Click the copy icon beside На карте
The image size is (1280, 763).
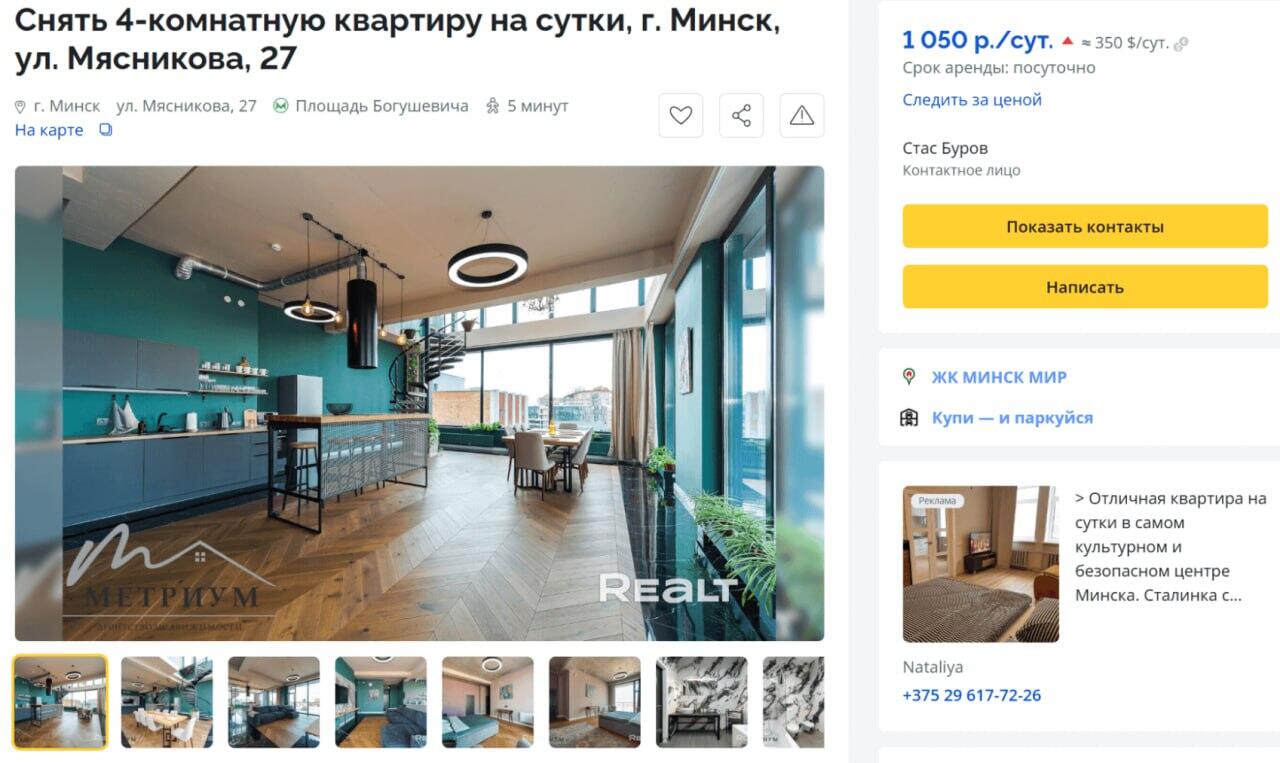pyautogui.click(x=106, y=130)
